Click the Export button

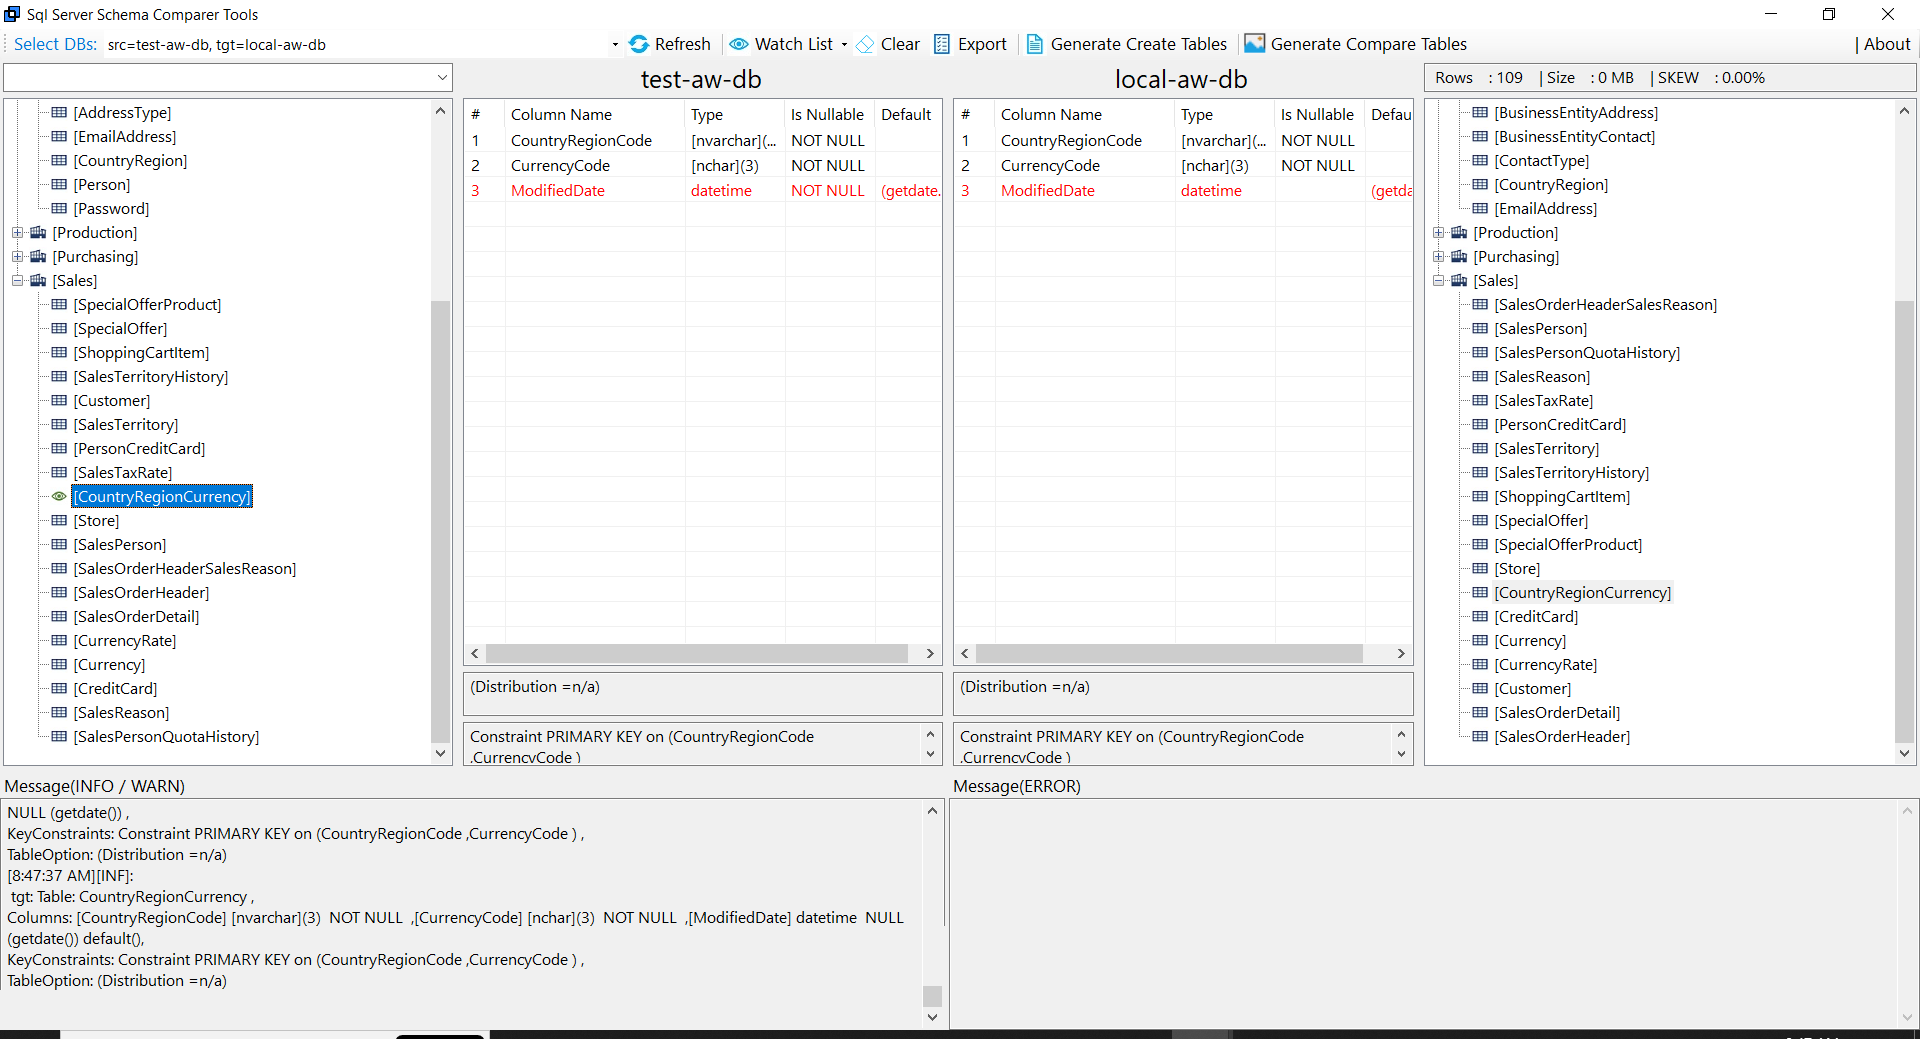(970, 44)
